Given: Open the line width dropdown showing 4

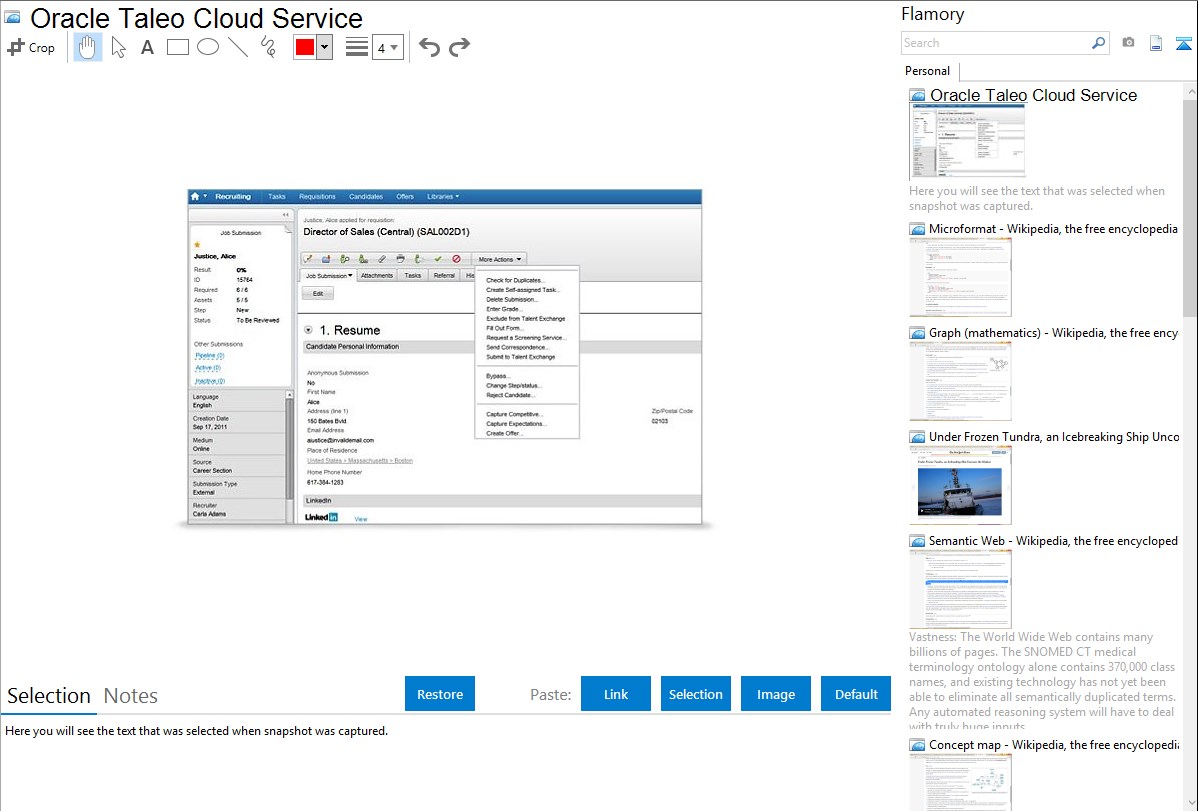Looking at the screenshot, I should [x=387, y=47].
